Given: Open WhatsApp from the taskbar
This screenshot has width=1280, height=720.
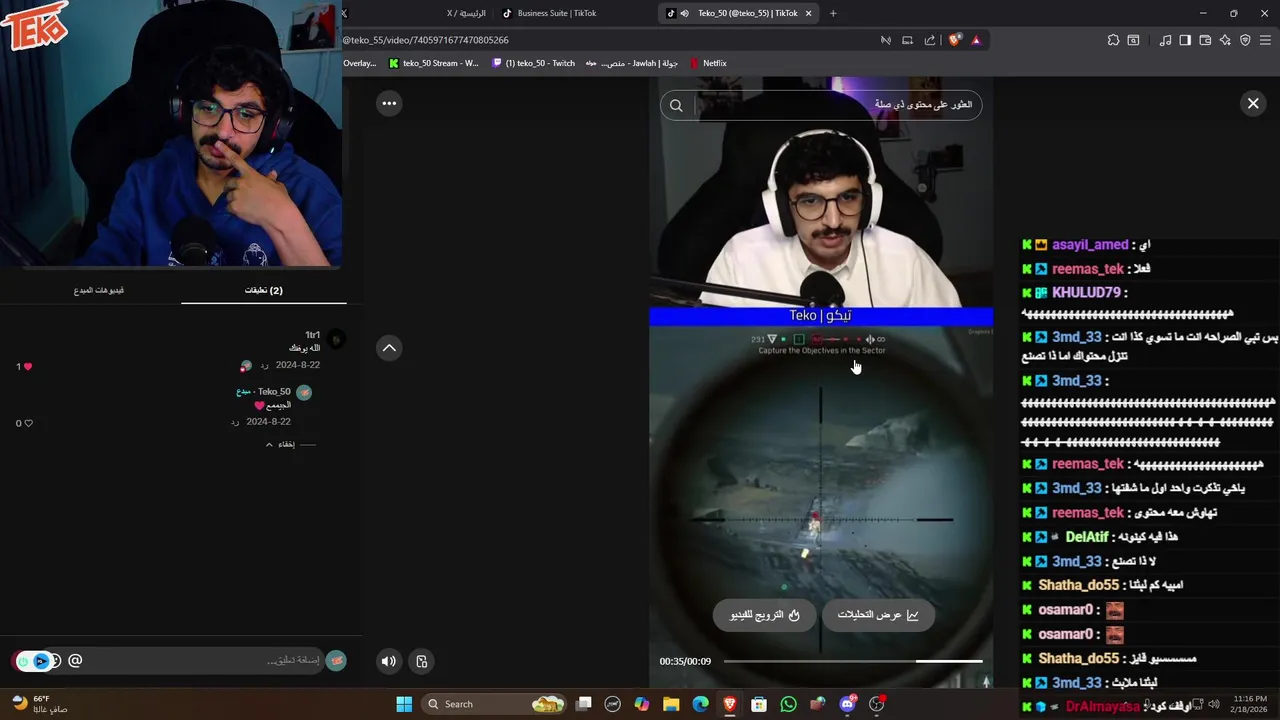Looking at the screenshot, I should [789, 704].
